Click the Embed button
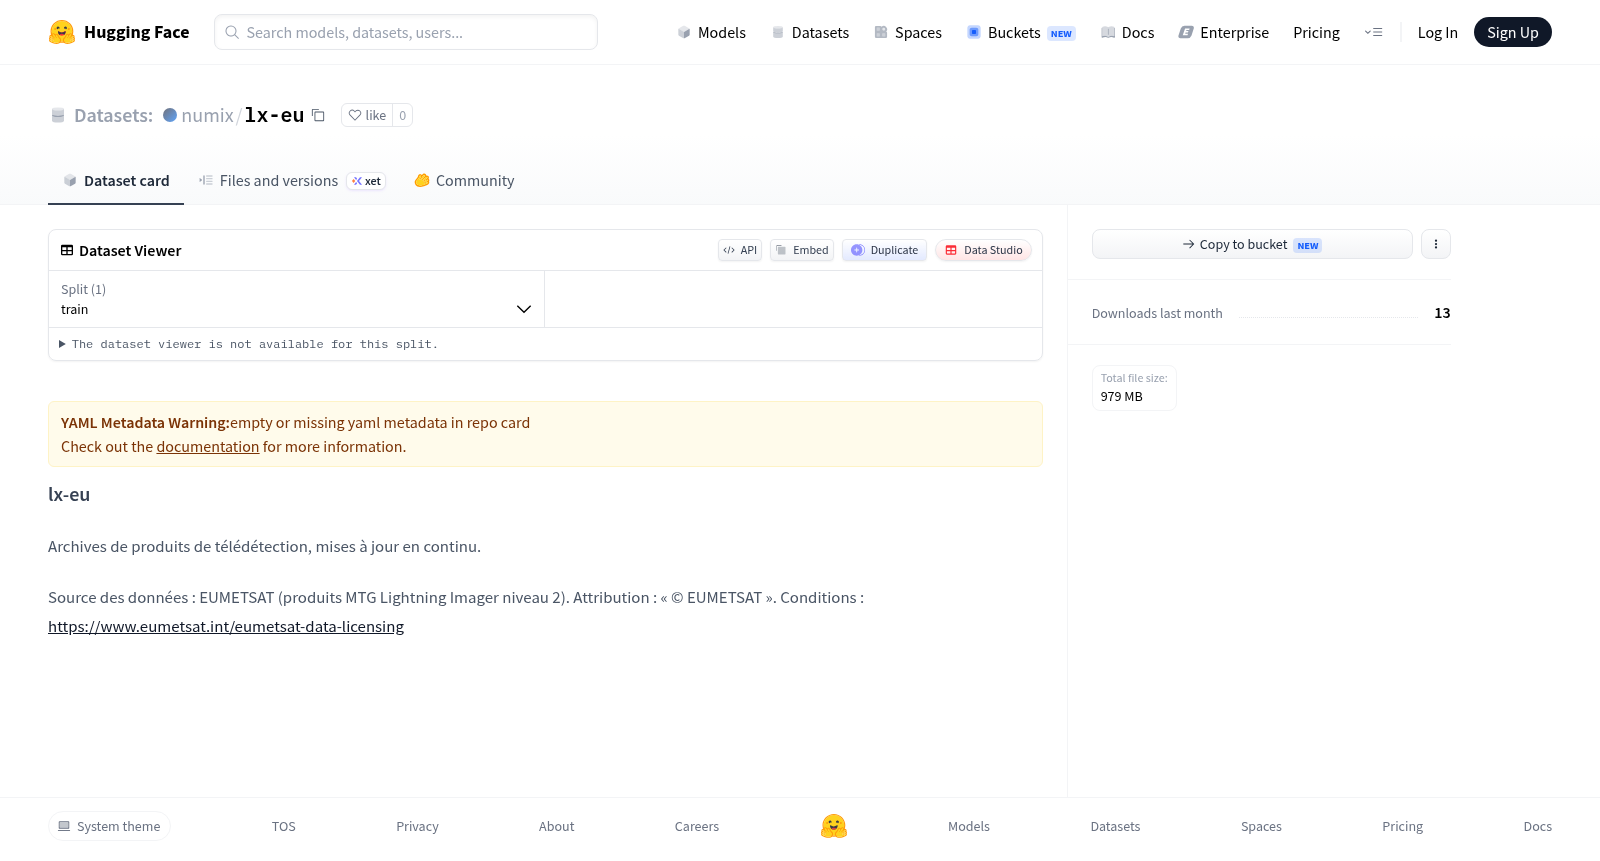1600x861 pixels. [x=802, y=250]
